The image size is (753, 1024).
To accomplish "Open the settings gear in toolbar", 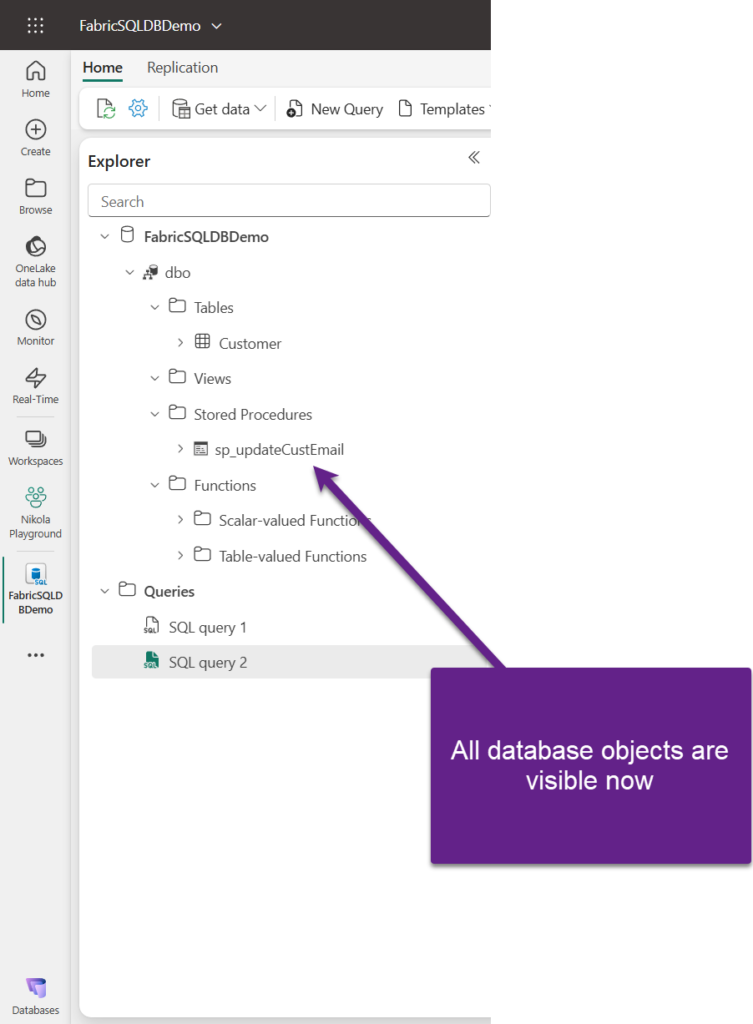I will 138,108.
